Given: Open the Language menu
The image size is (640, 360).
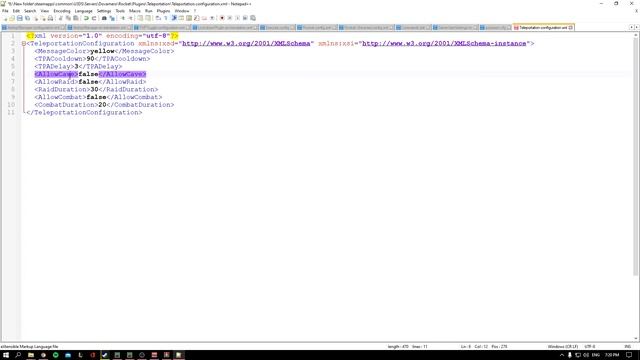Looking at the screenshot, I should pos(83,11).
